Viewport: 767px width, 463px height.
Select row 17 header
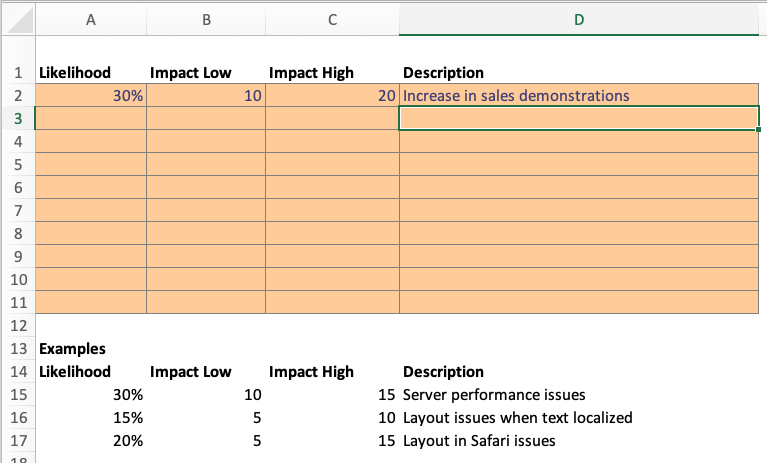pos(18,441)
